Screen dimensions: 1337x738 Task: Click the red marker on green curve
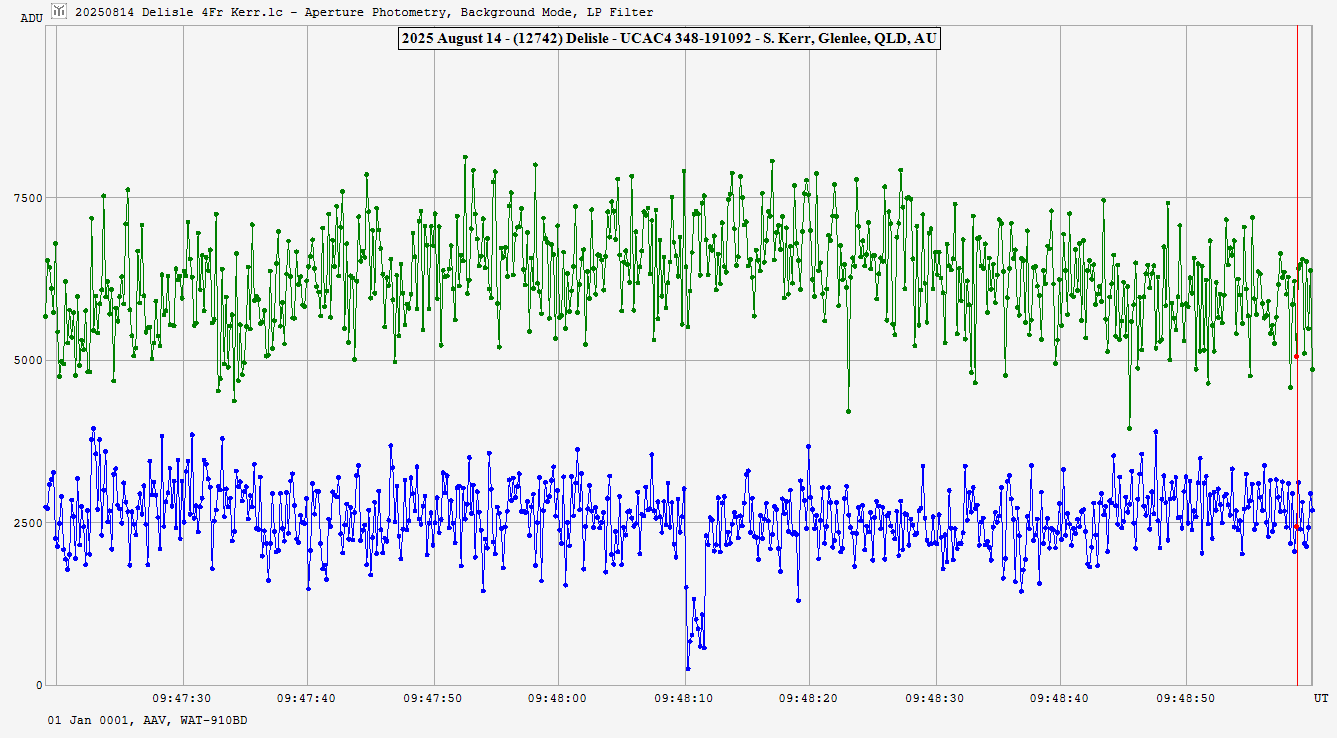click(x=1296, y=356)
